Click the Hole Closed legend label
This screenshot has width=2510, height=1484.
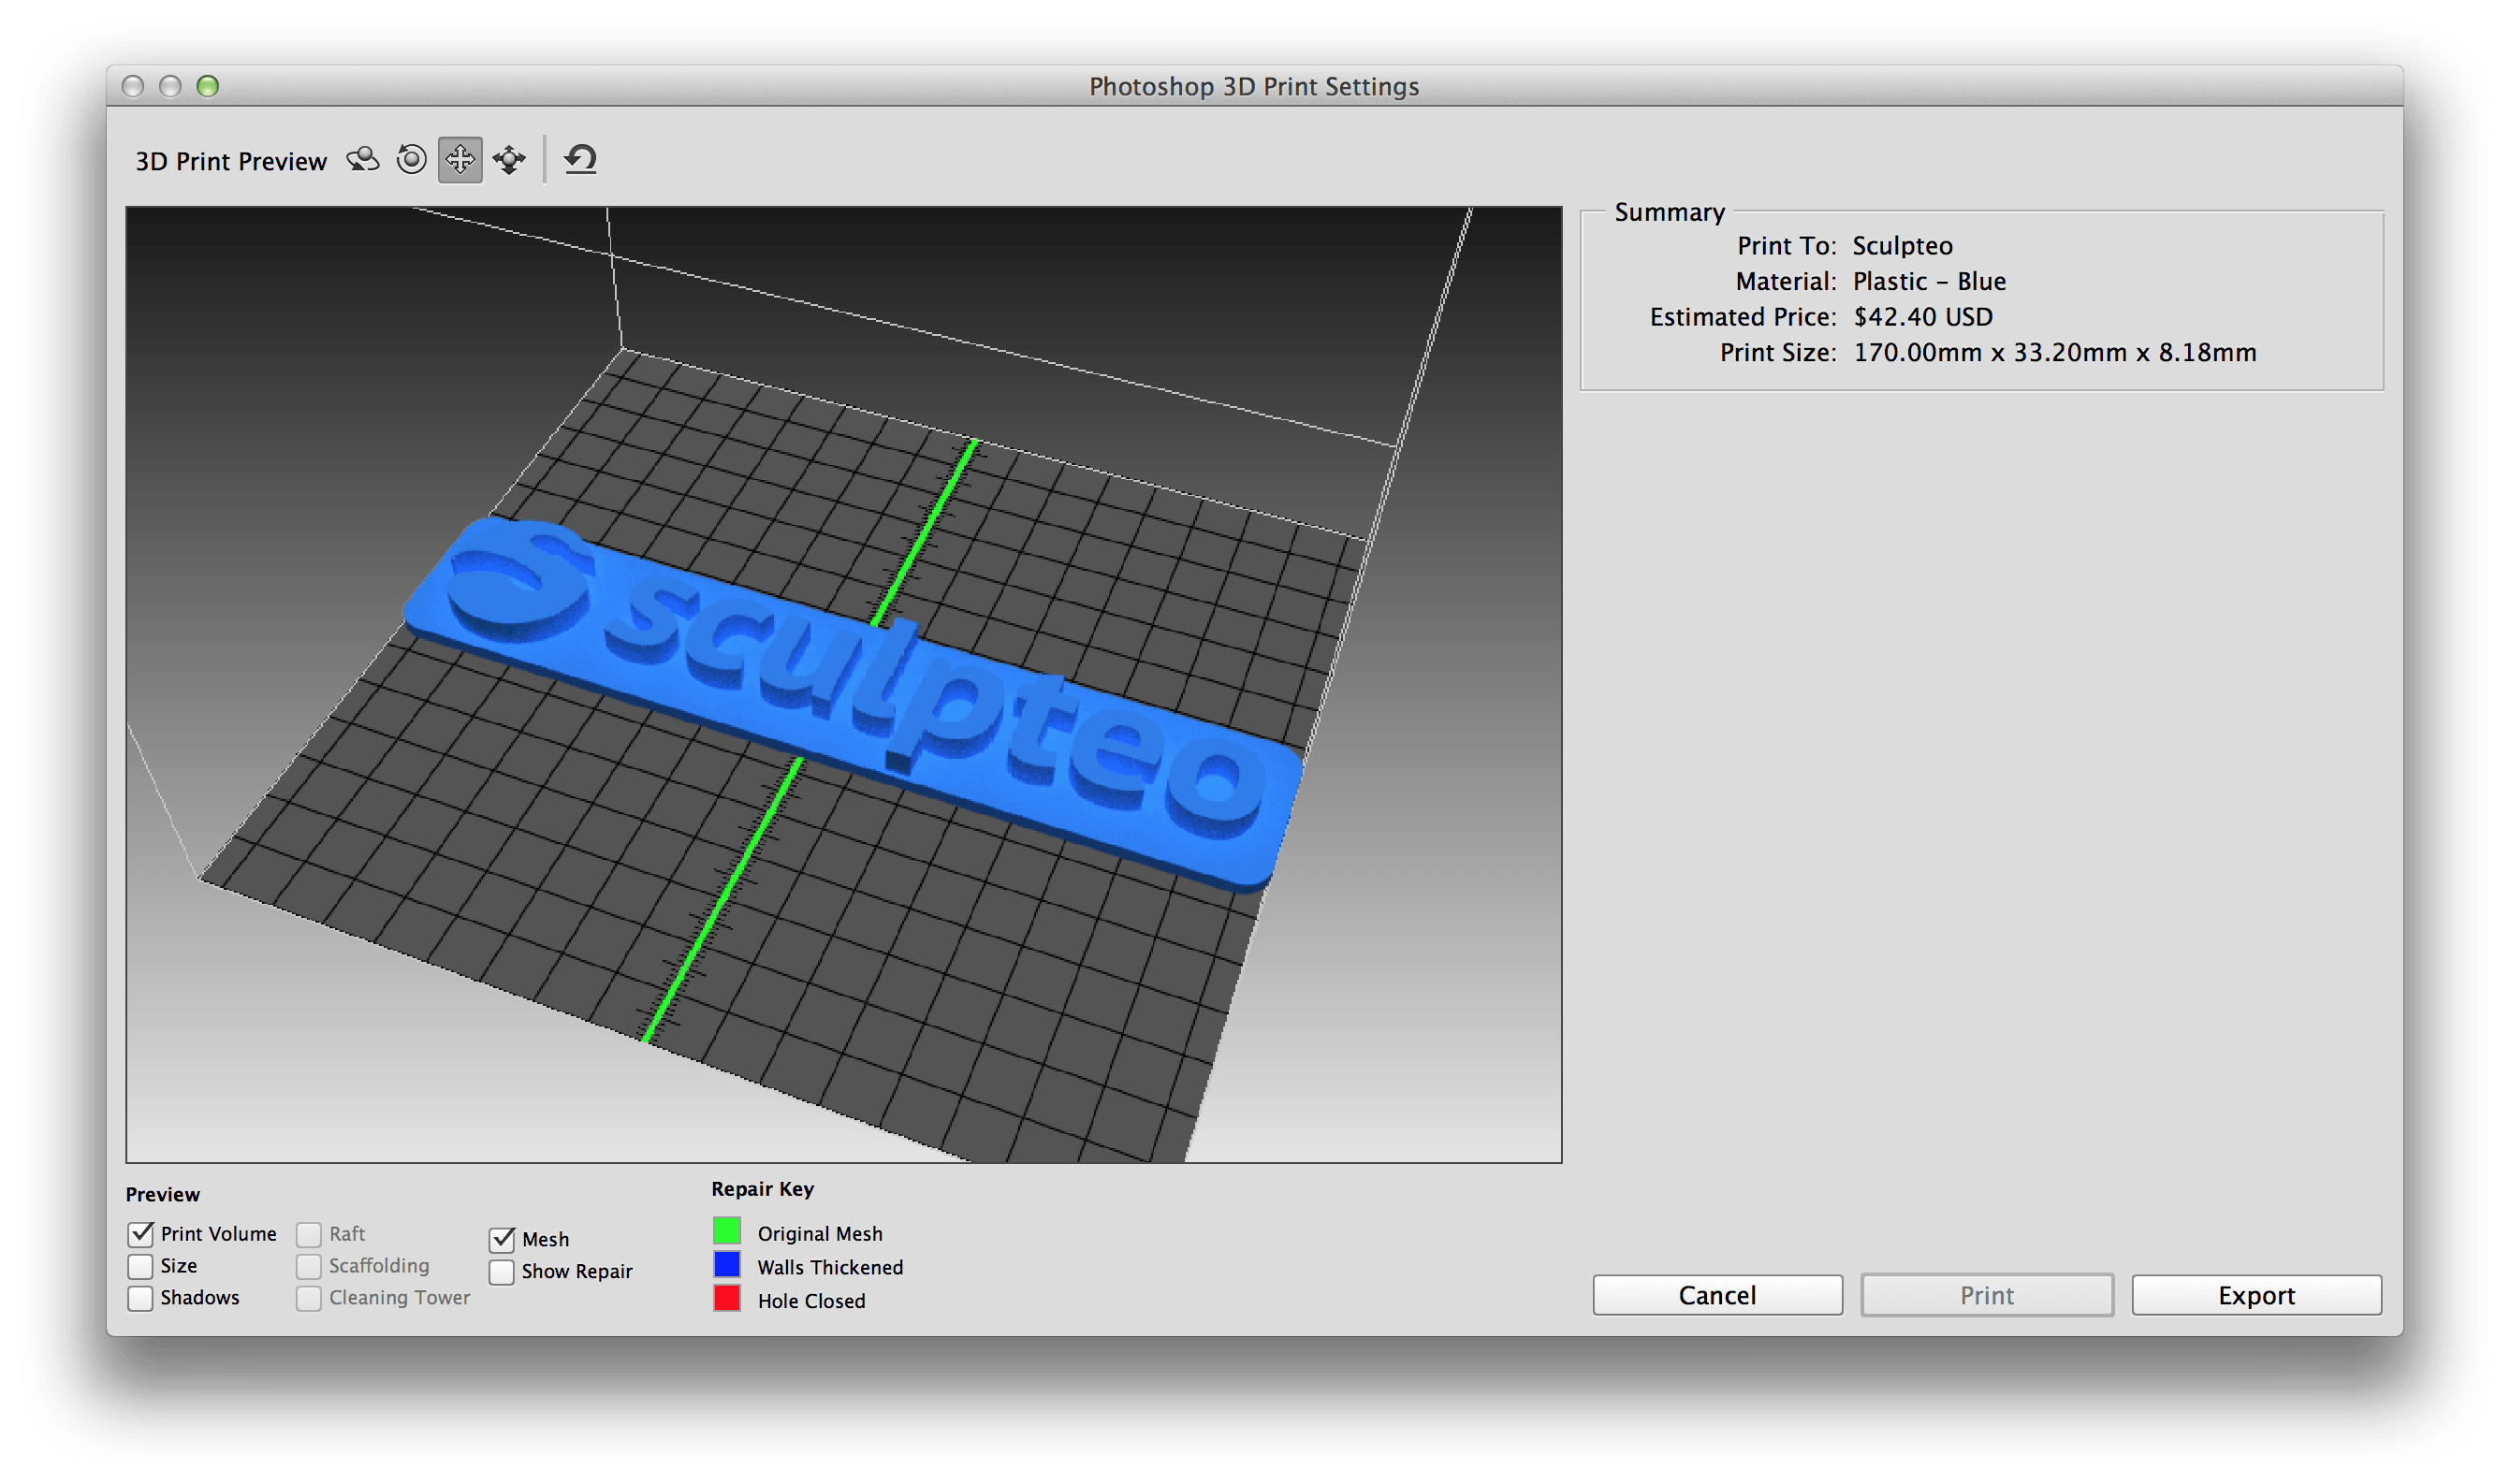point(811,1301)
